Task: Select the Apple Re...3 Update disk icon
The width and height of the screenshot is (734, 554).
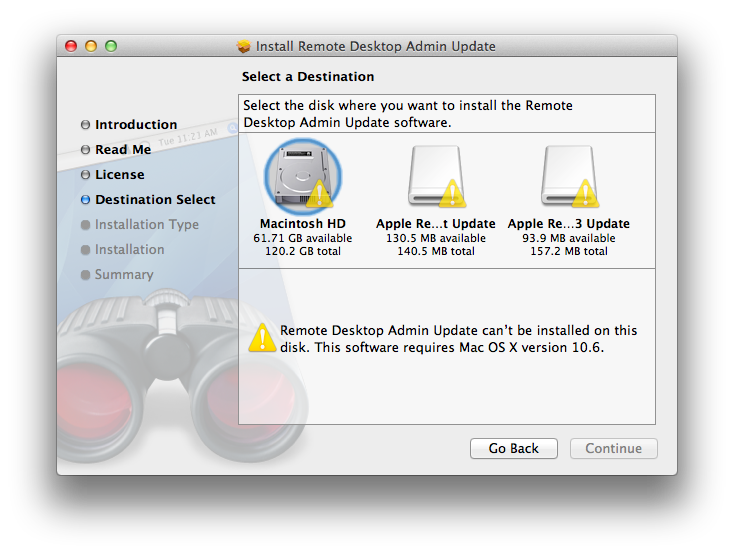Action: (569, 177)
